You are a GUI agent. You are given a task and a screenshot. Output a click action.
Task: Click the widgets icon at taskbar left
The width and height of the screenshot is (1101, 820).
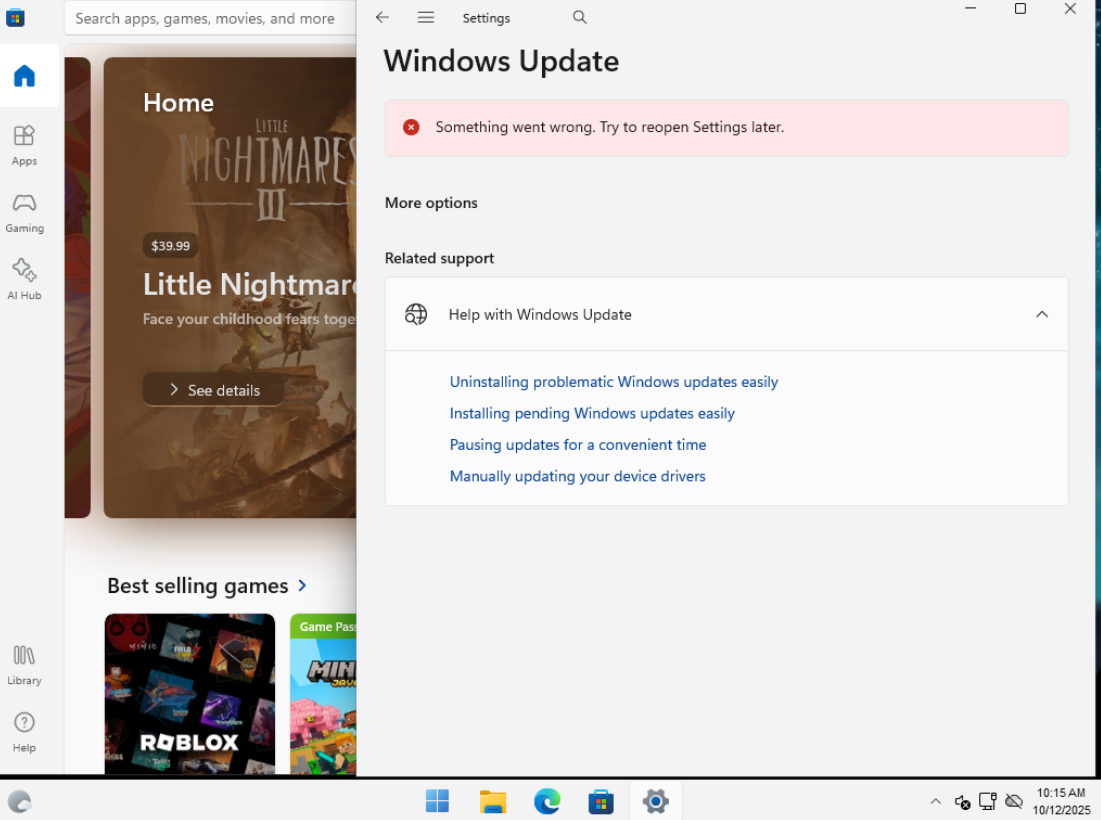(20, 801)
